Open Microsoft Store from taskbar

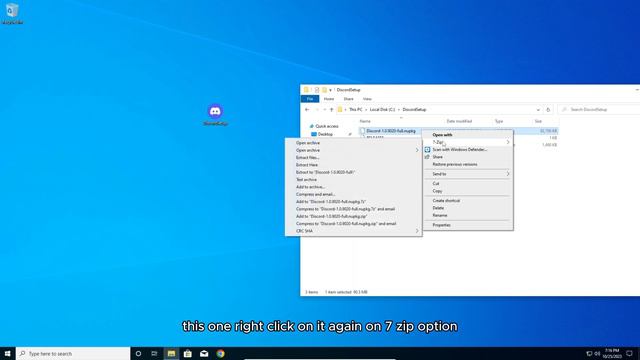pos(188,353)
